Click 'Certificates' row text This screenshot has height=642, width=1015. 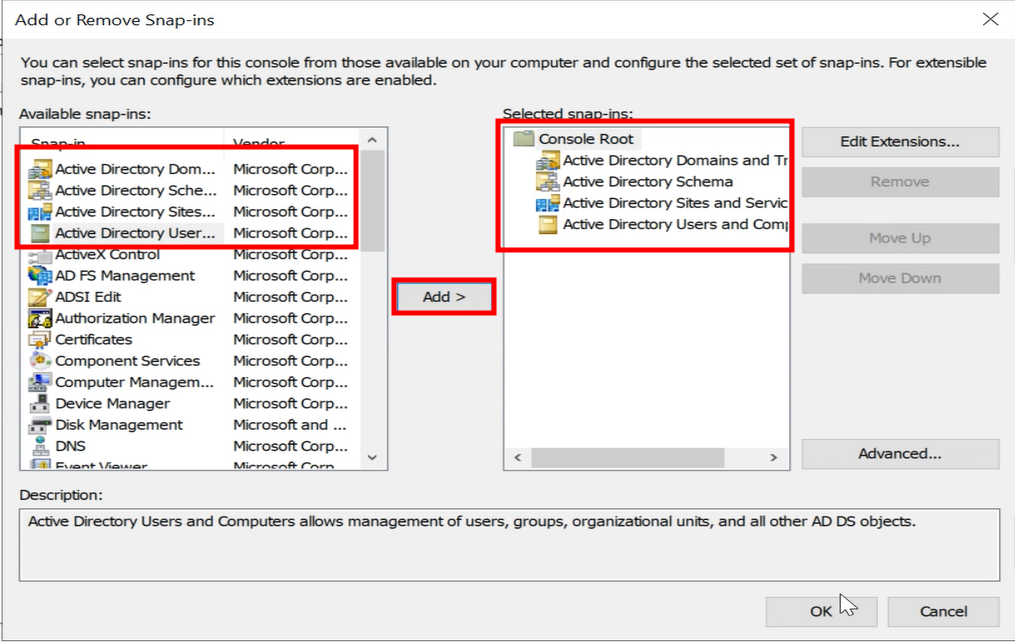[94, 340]
